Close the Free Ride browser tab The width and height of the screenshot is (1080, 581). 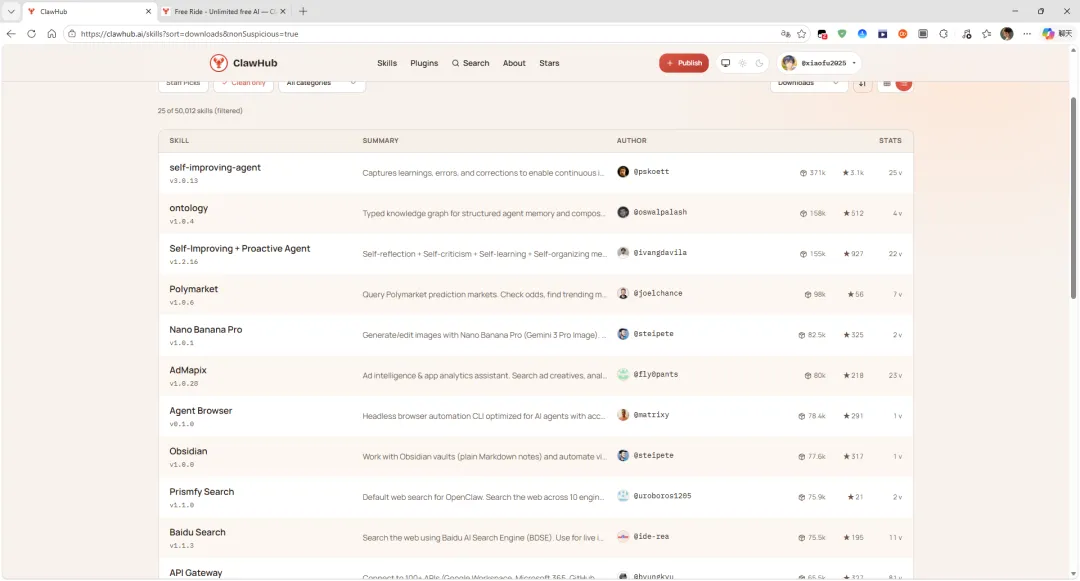283,12
